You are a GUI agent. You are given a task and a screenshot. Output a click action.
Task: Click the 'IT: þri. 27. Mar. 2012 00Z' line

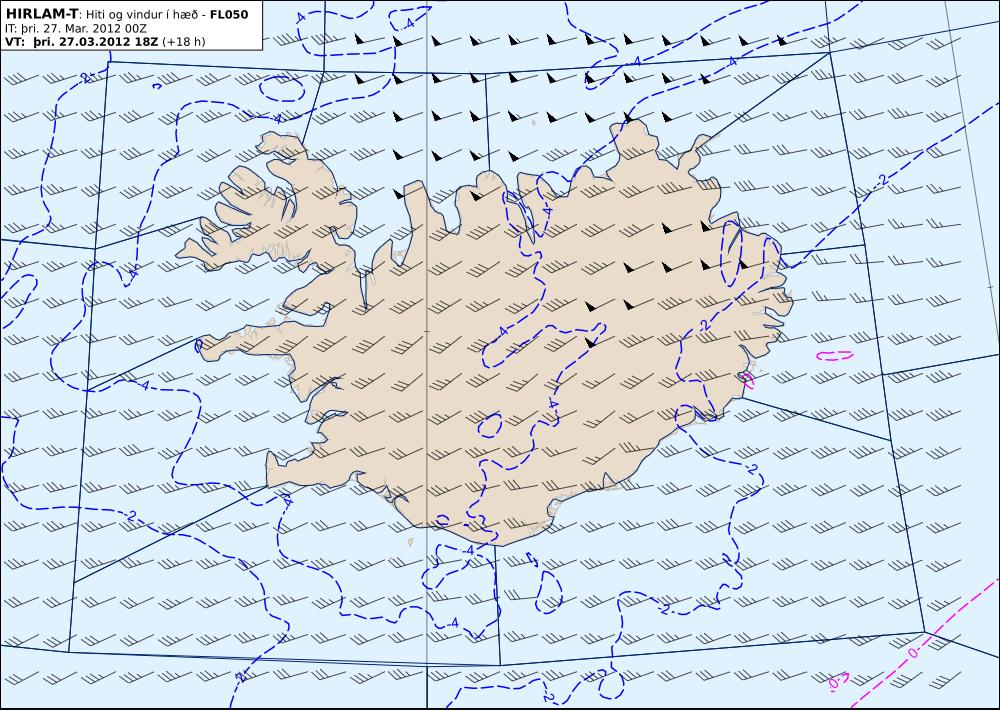[75, 29]
